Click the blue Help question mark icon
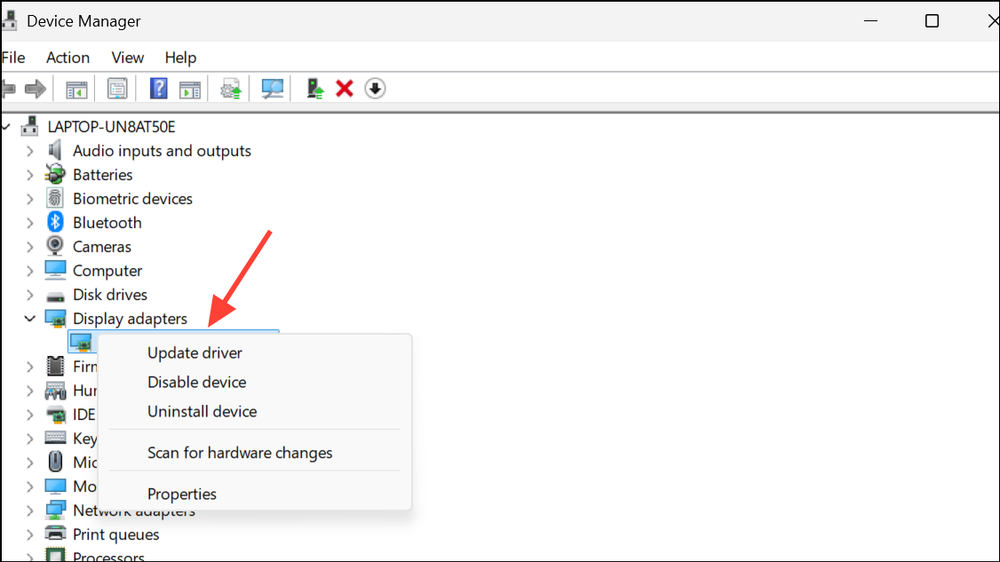Screen dimensions: 1000x562 point(158,89)
